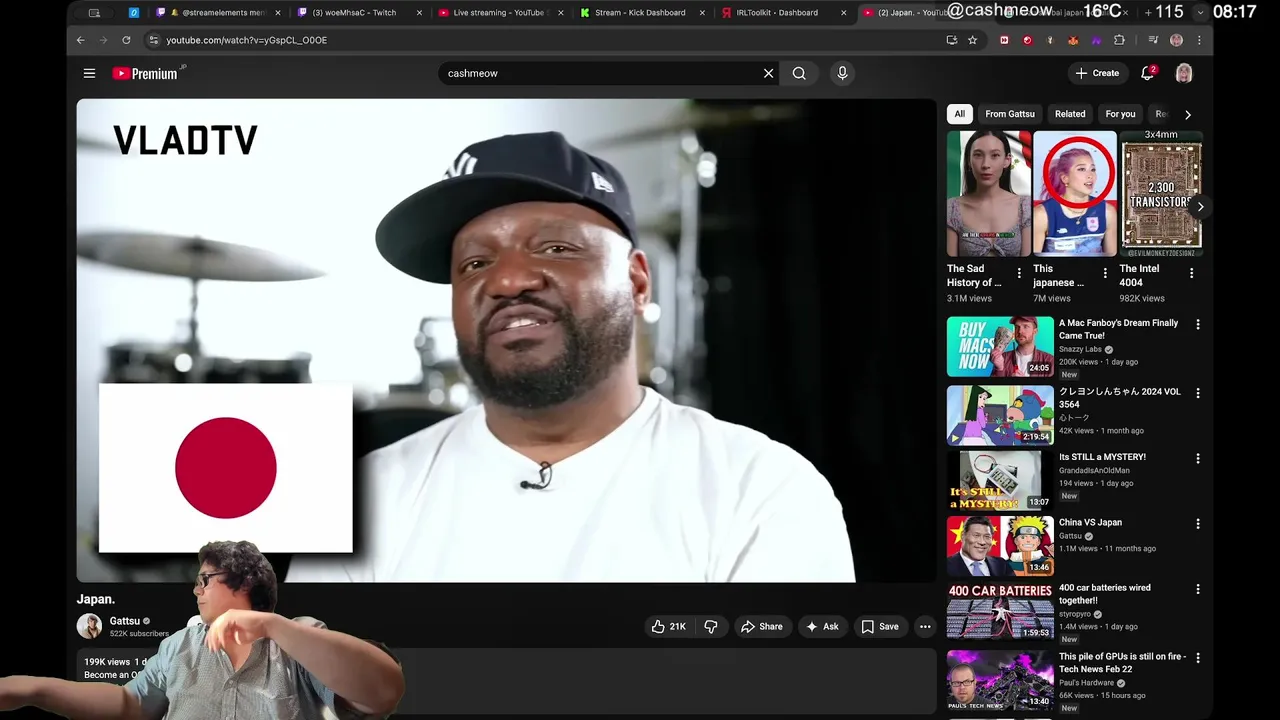Open China VS Japan video title
Image resolution: width=1280 pixels, height=720 pixels.
click(x=1090, y=522)
